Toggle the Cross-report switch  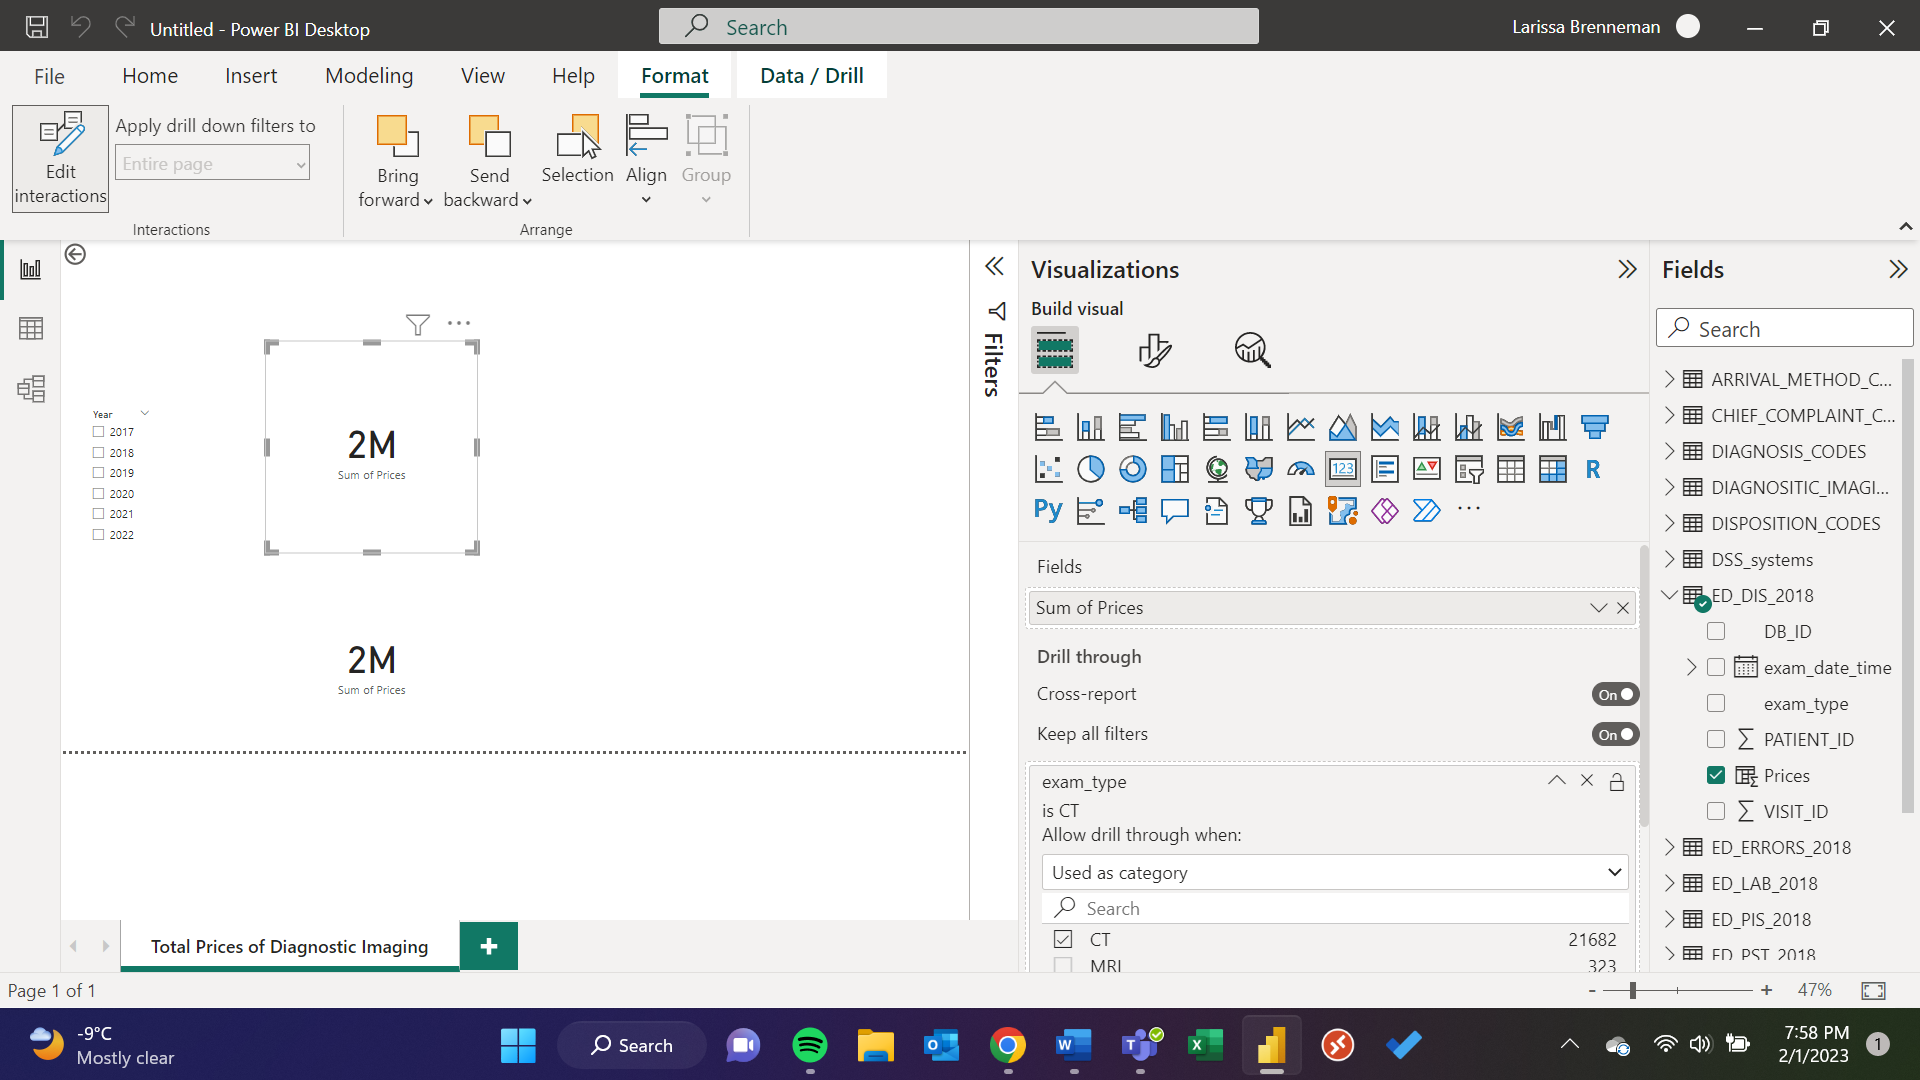coord(1615,695)
